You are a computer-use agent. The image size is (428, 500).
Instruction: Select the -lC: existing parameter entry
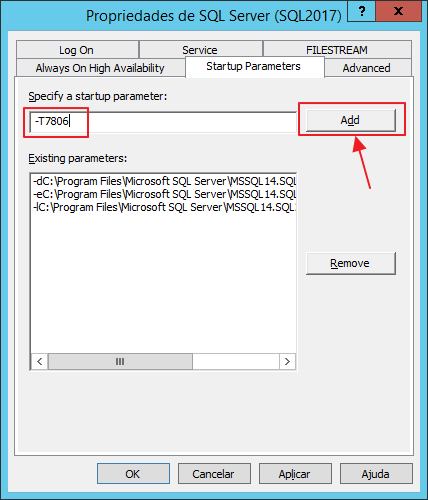(x=164, y=207)
